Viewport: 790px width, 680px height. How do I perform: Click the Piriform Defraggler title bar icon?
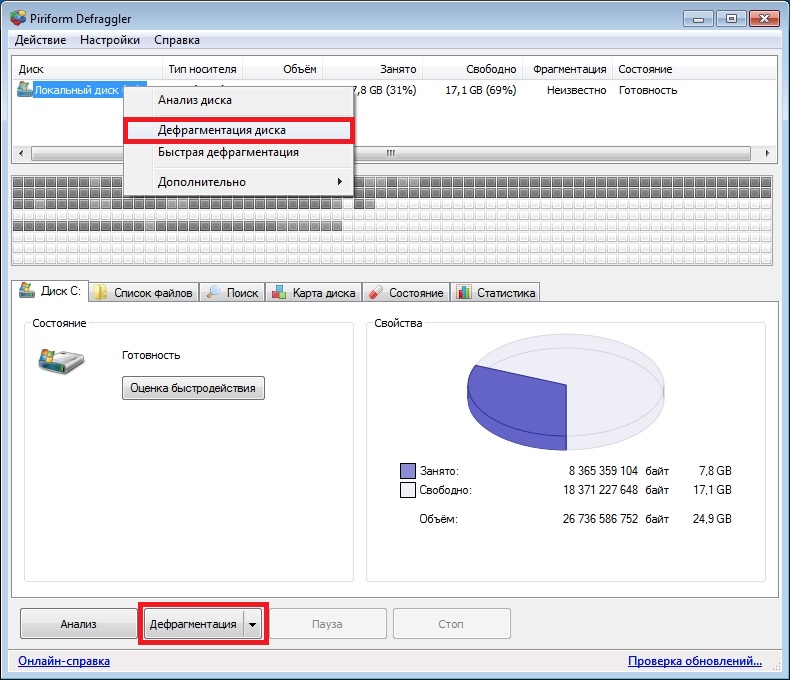(17, 17)
